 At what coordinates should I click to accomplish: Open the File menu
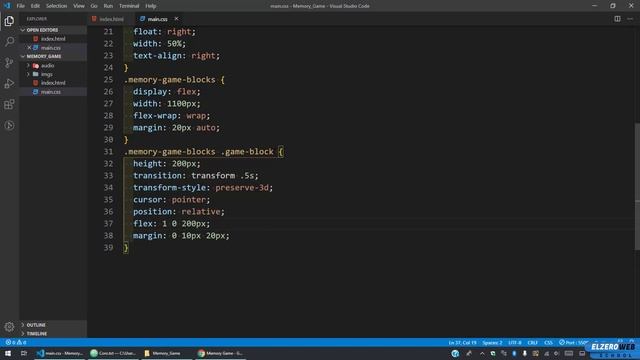20,6
